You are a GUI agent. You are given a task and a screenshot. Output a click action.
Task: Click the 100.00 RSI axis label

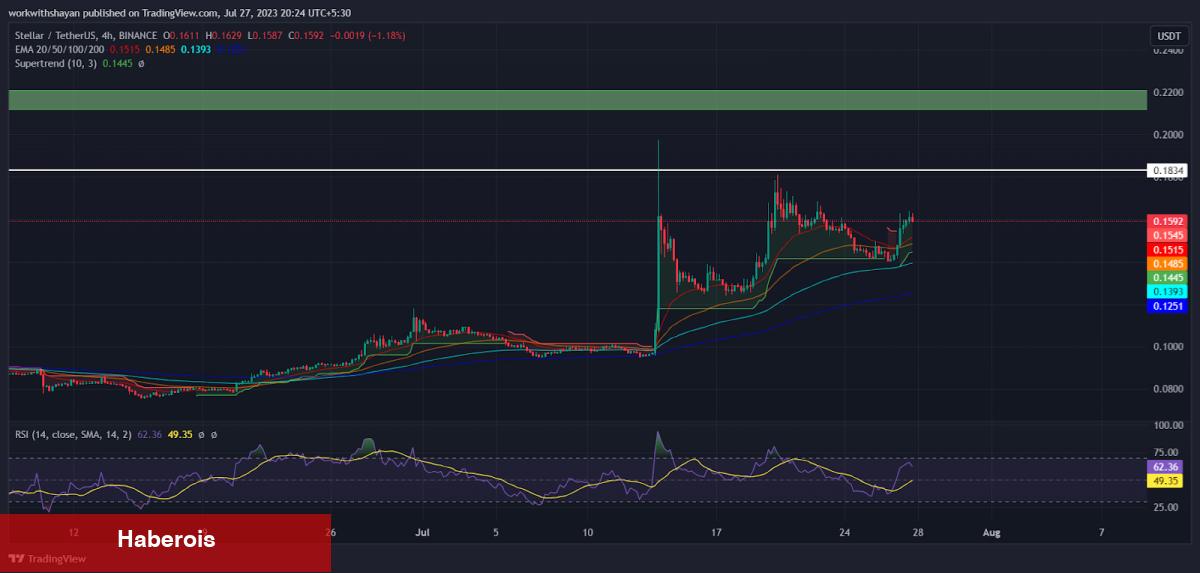tap(1168, 425)
